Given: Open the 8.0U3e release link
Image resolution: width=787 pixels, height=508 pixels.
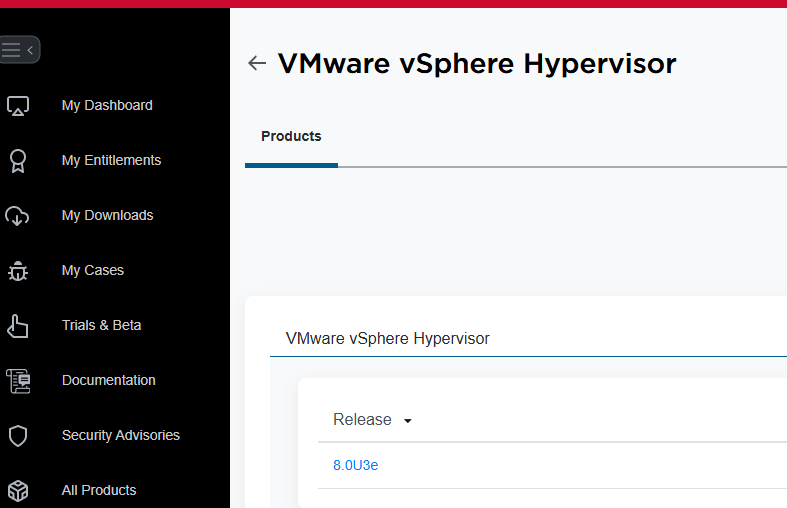Looking at the screenshot, I should click(x=355, y=465).
